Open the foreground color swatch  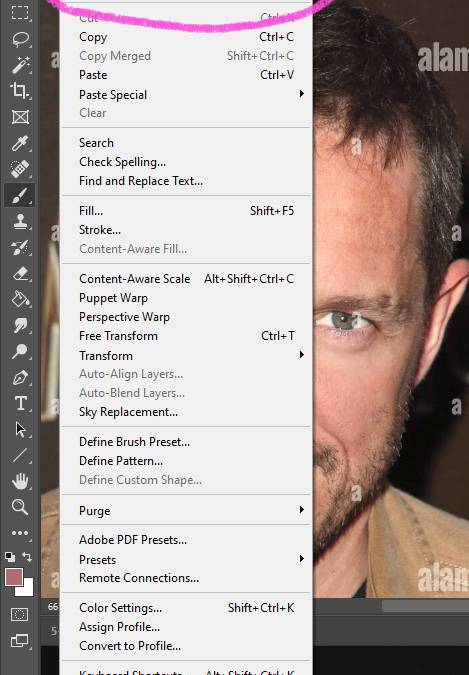[13, 577]
